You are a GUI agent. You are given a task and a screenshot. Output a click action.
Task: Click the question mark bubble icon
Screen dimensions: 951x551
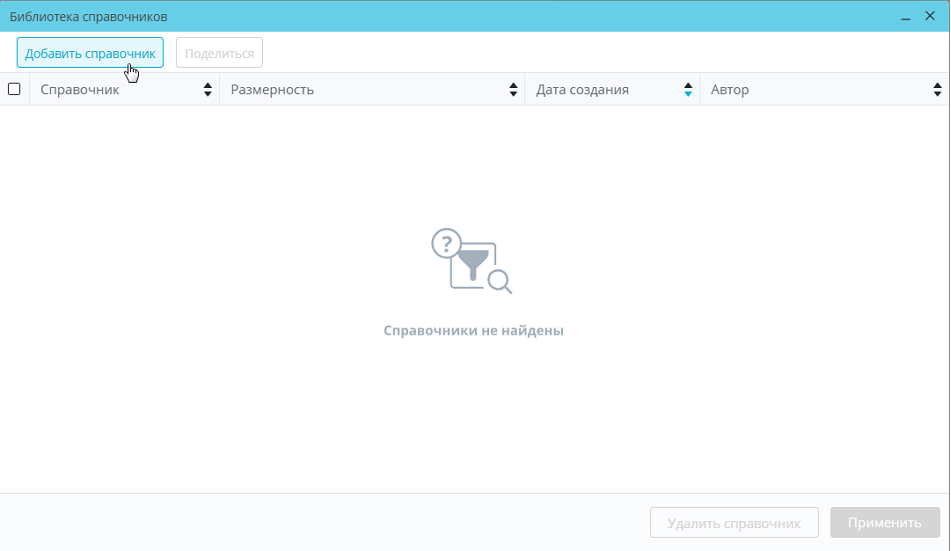446,242
